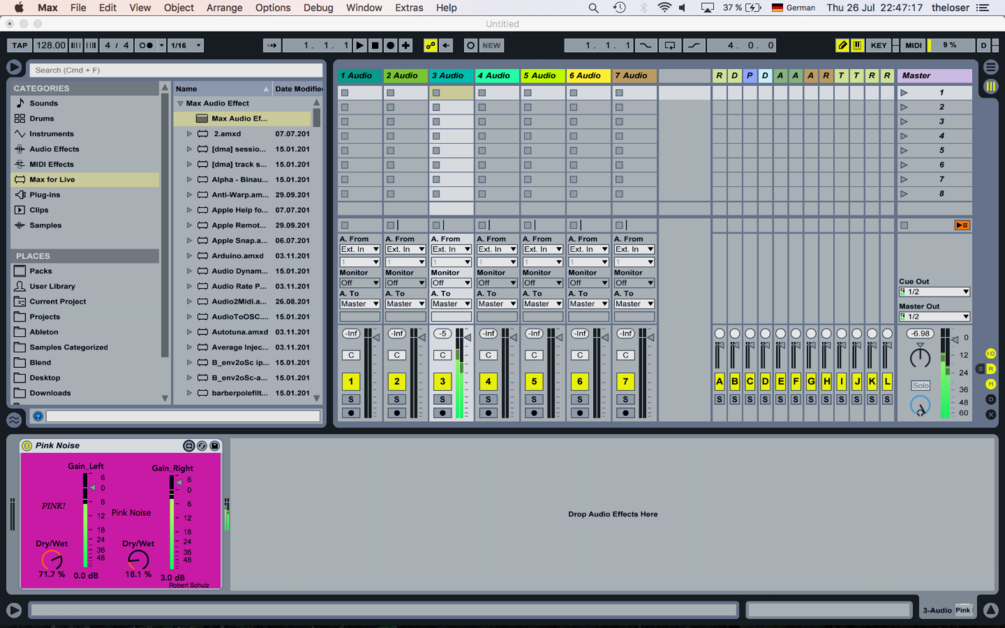Click the MIDI Arrangement Overdub plus icon
1005x628 pixels.
click(x=406, y=45)
